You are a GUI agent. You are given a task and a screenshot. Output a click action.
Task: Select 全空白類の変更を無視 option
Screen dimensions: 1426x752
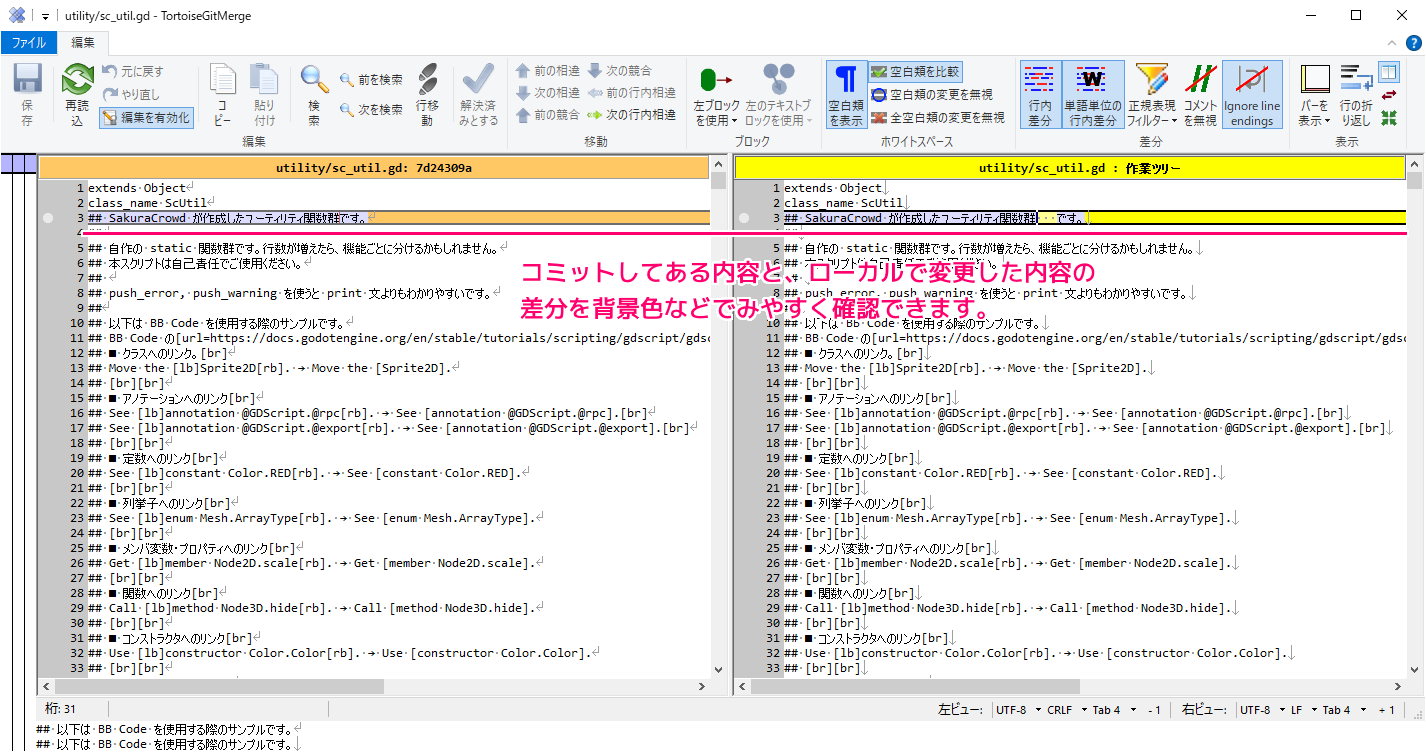pyautogui.click(x=938, y=118)
